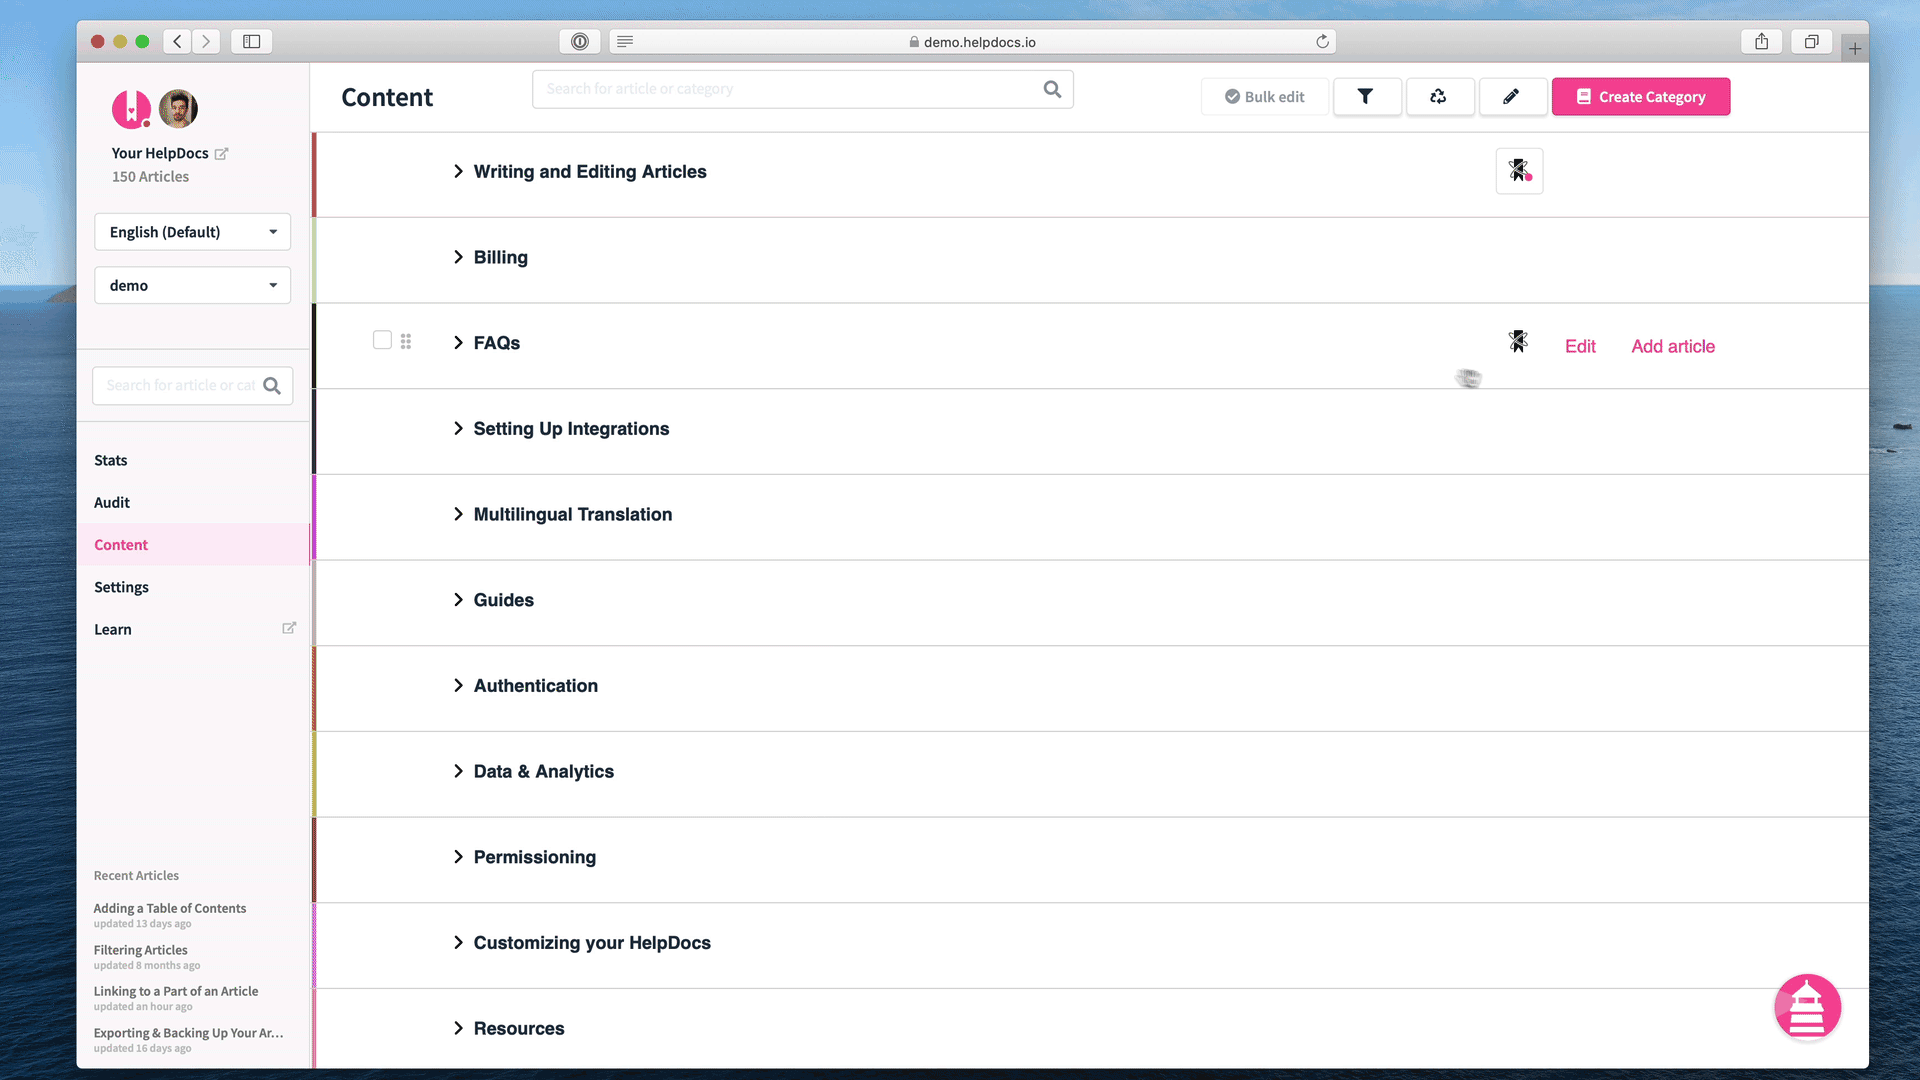This screenshot has width=1920, height=1080.
Task: Expand Customizing your HelpDocs chevron
Action: coord(458,943)
